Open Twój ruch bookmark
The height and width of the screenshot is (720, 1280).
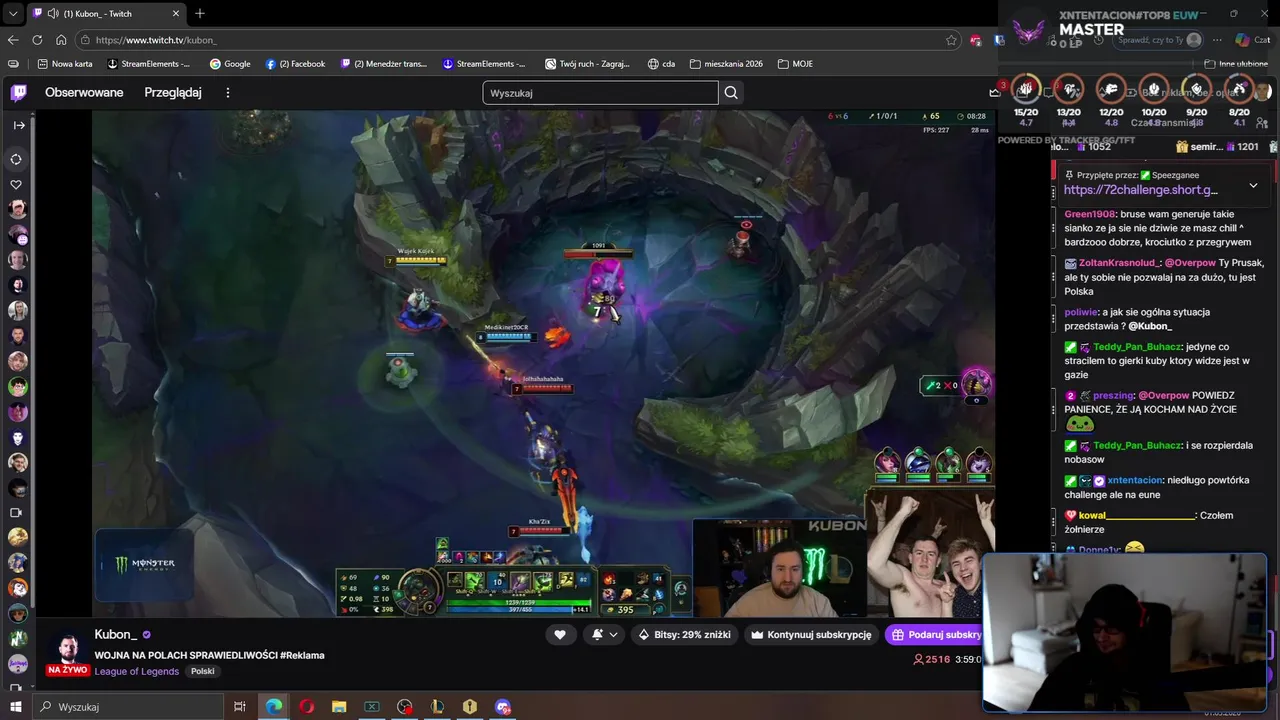[x=587, y=64]
